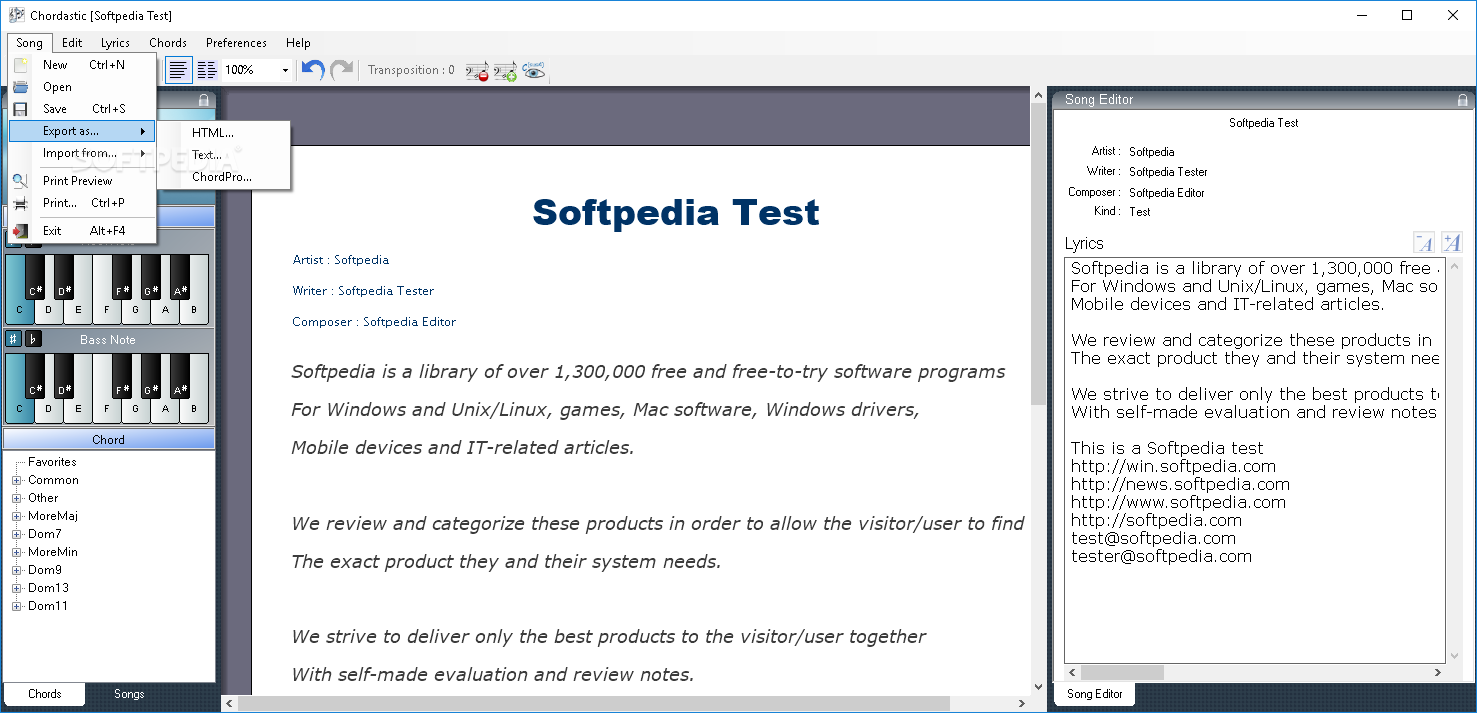
Task: Click the transpose up icon with green plus
Action: (505, 71)
